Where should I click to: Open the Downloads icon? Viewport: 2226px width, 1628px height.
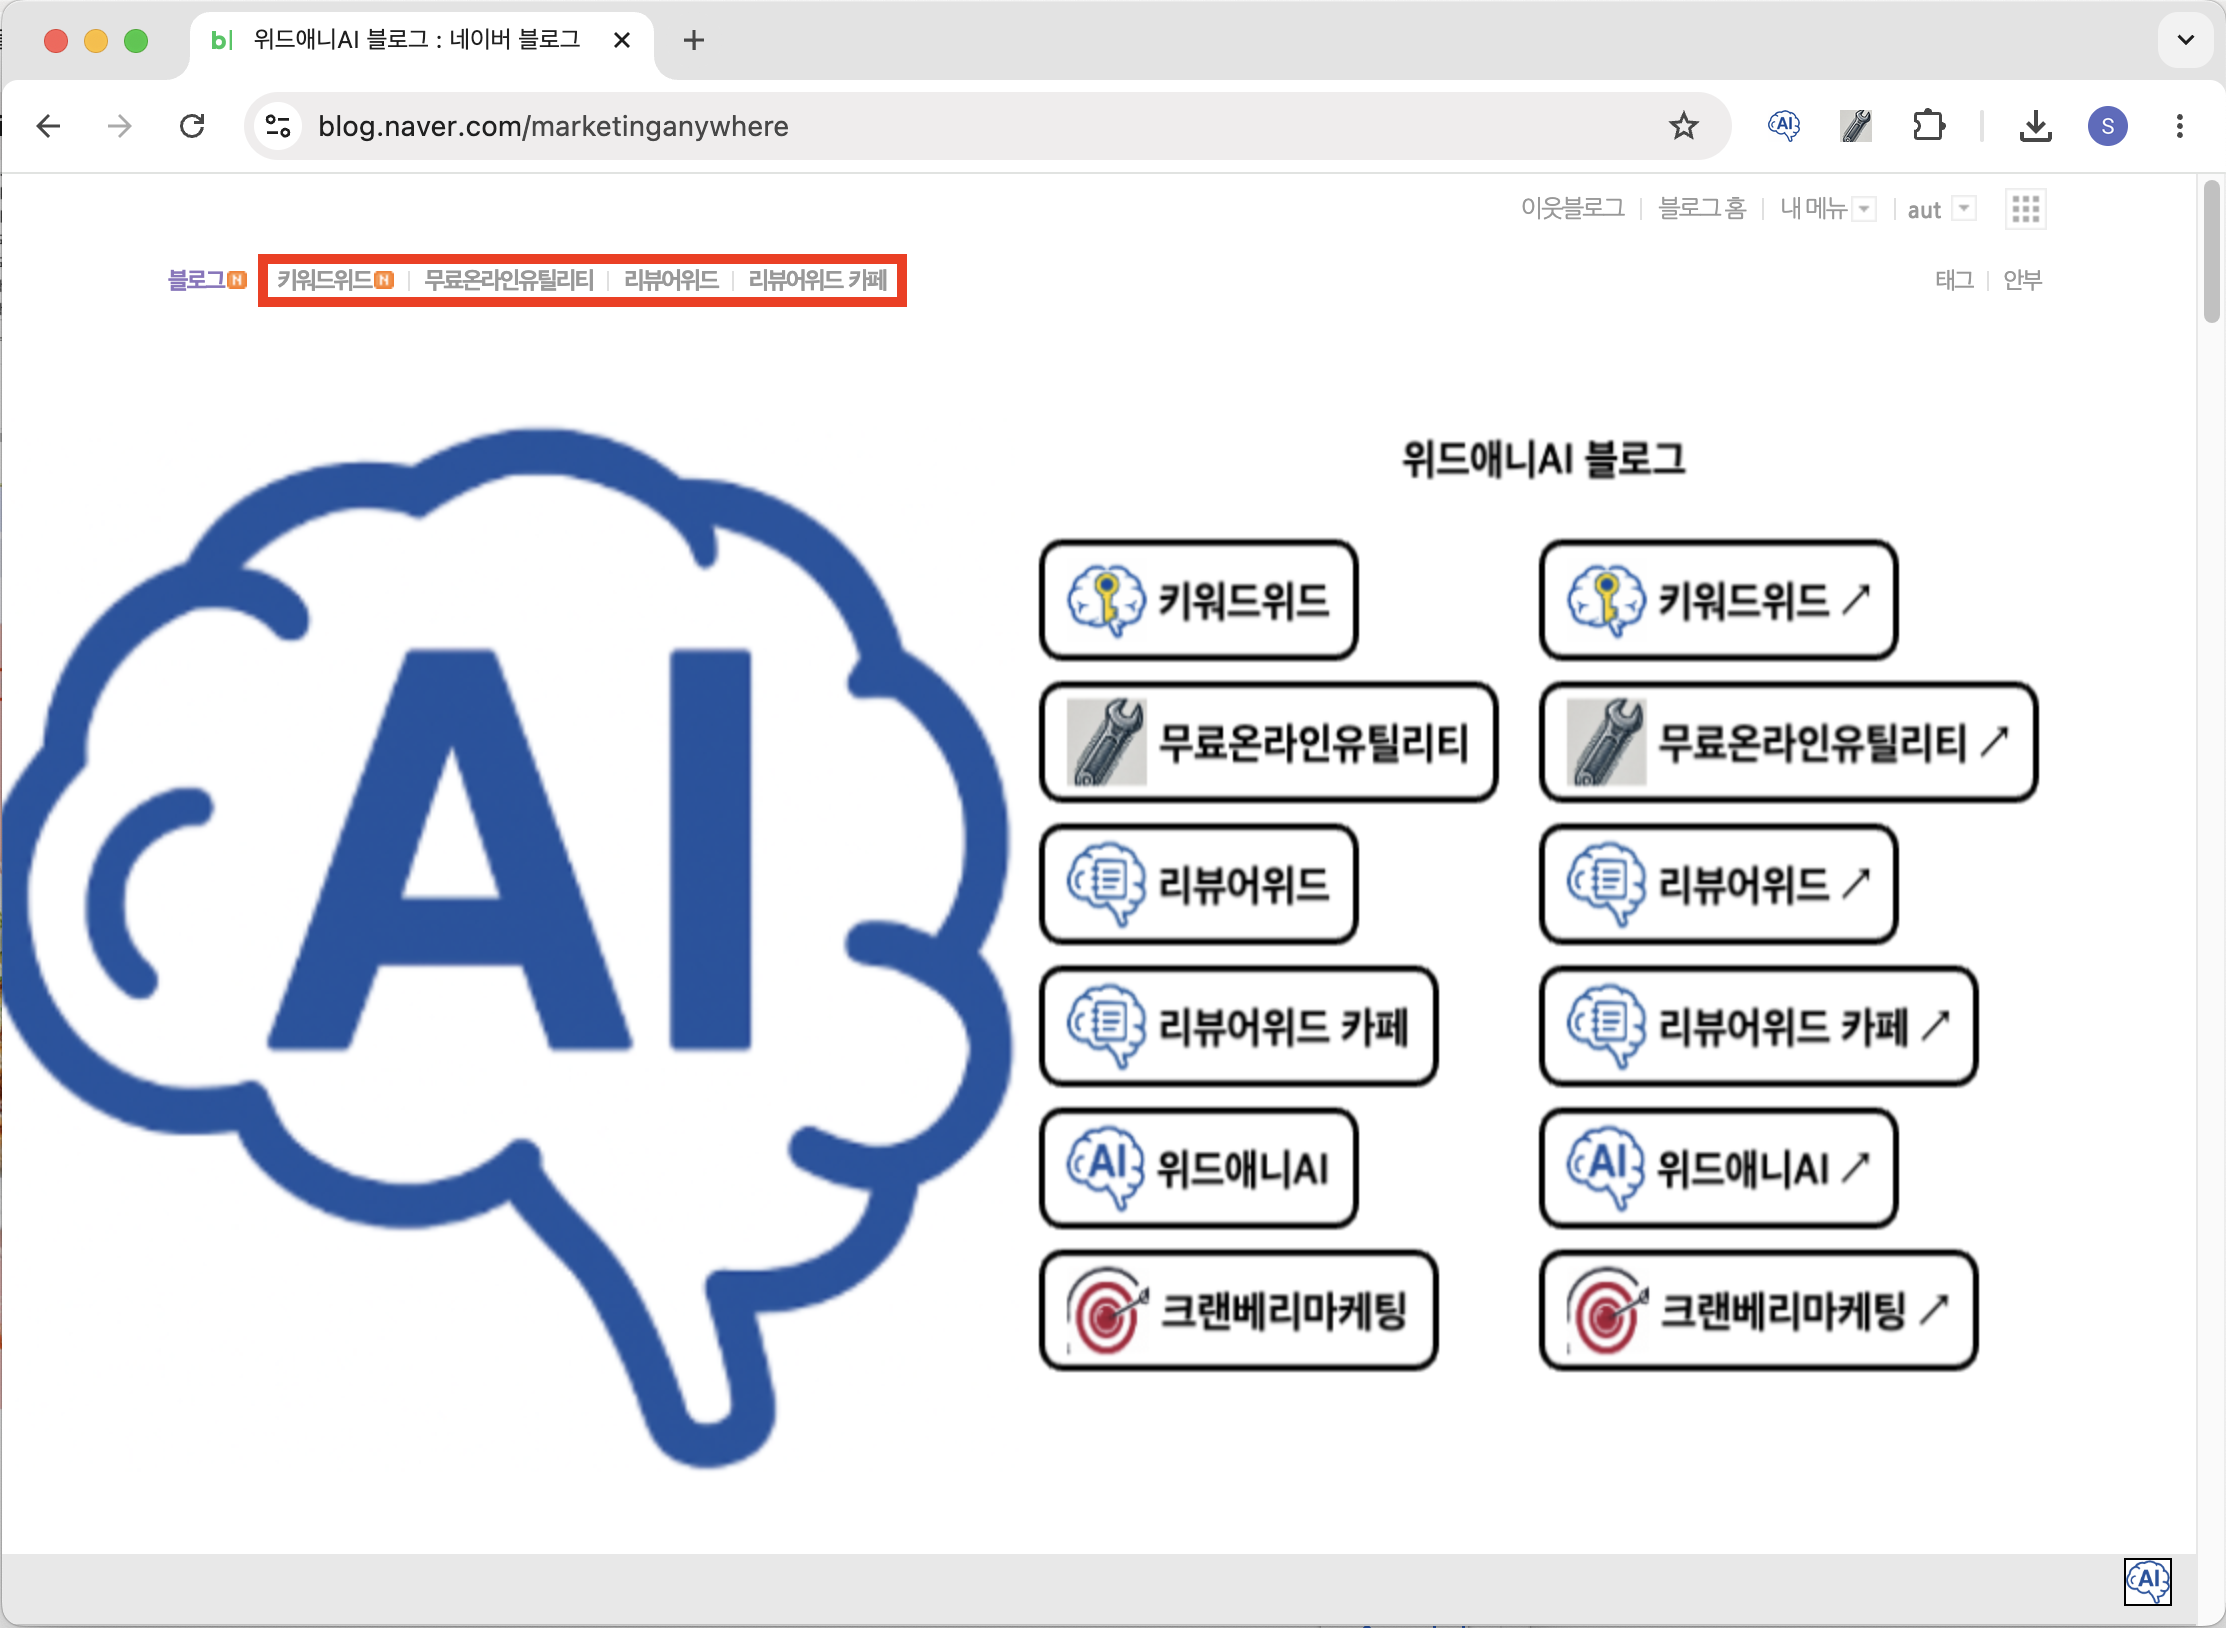click(2036, 126)
